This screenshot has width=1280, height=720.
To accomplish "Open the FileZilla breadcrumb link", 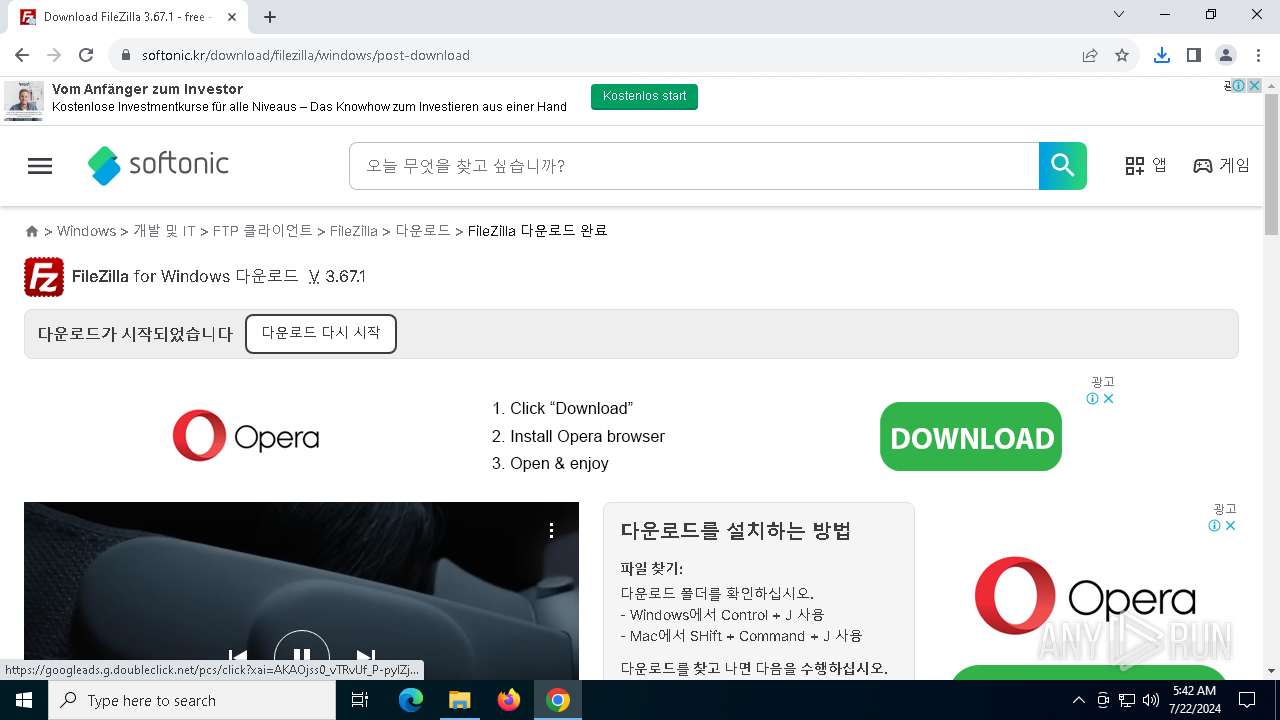I will click(354, 231).
